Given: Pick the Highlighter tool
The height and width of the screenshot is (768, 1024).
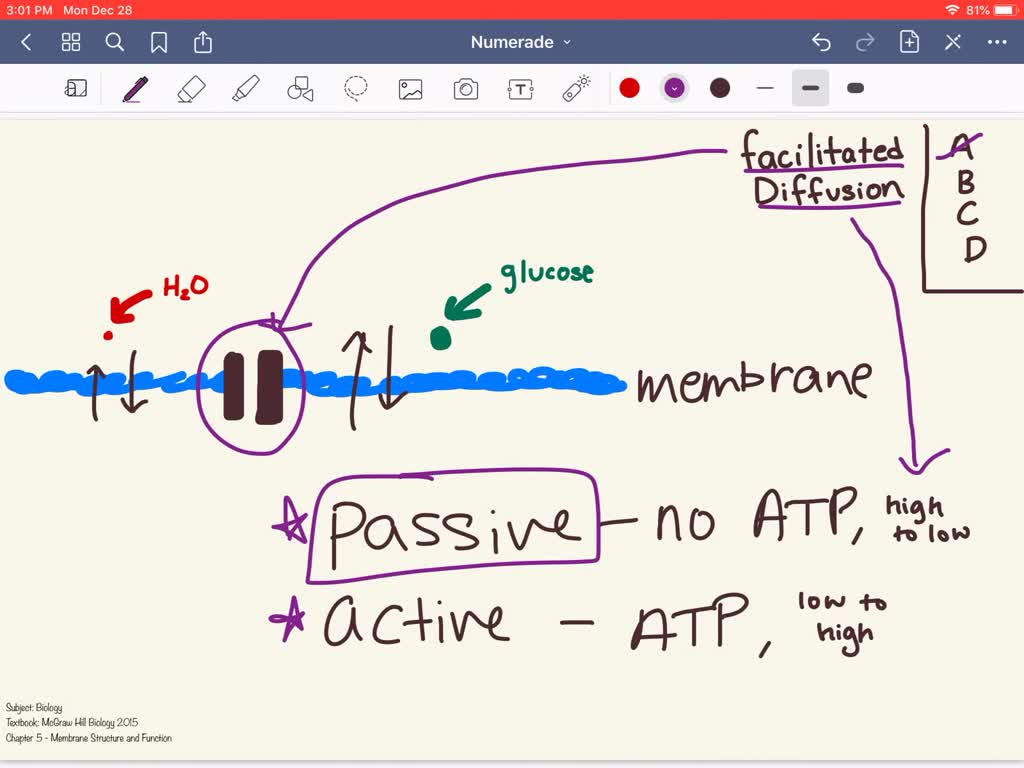Looking at the screenshot, I should tap(247, 88).
